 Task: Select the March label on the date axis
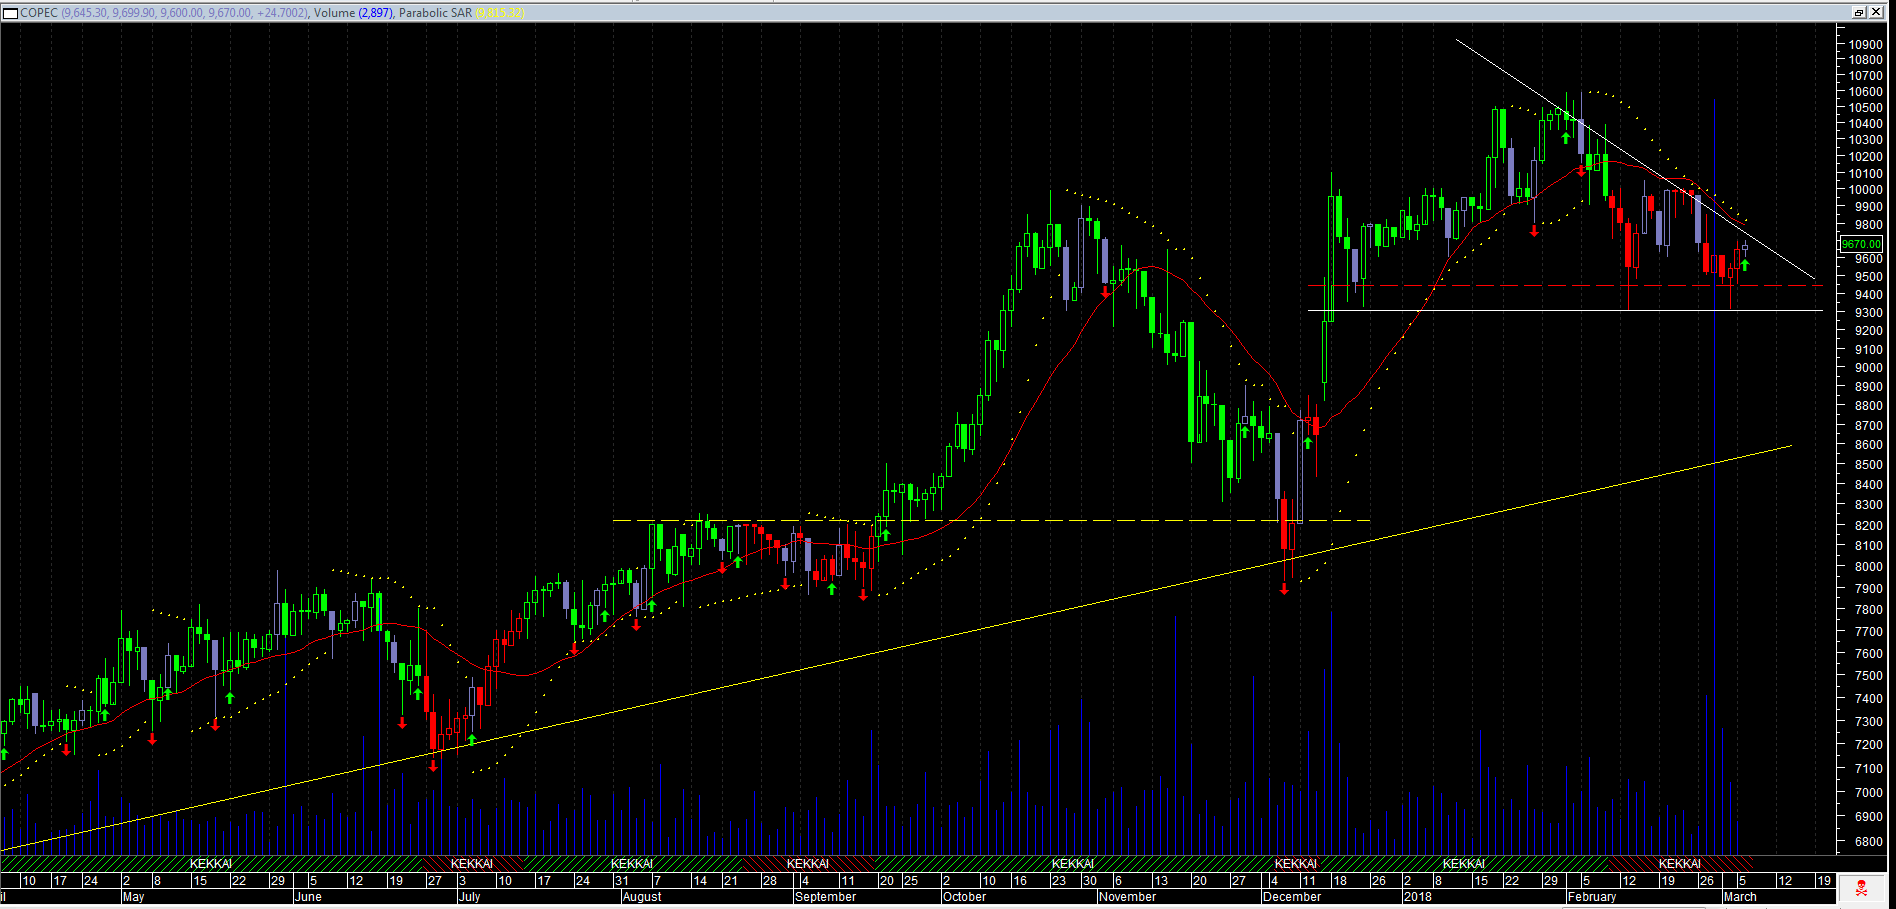[x=1740, y=897]
